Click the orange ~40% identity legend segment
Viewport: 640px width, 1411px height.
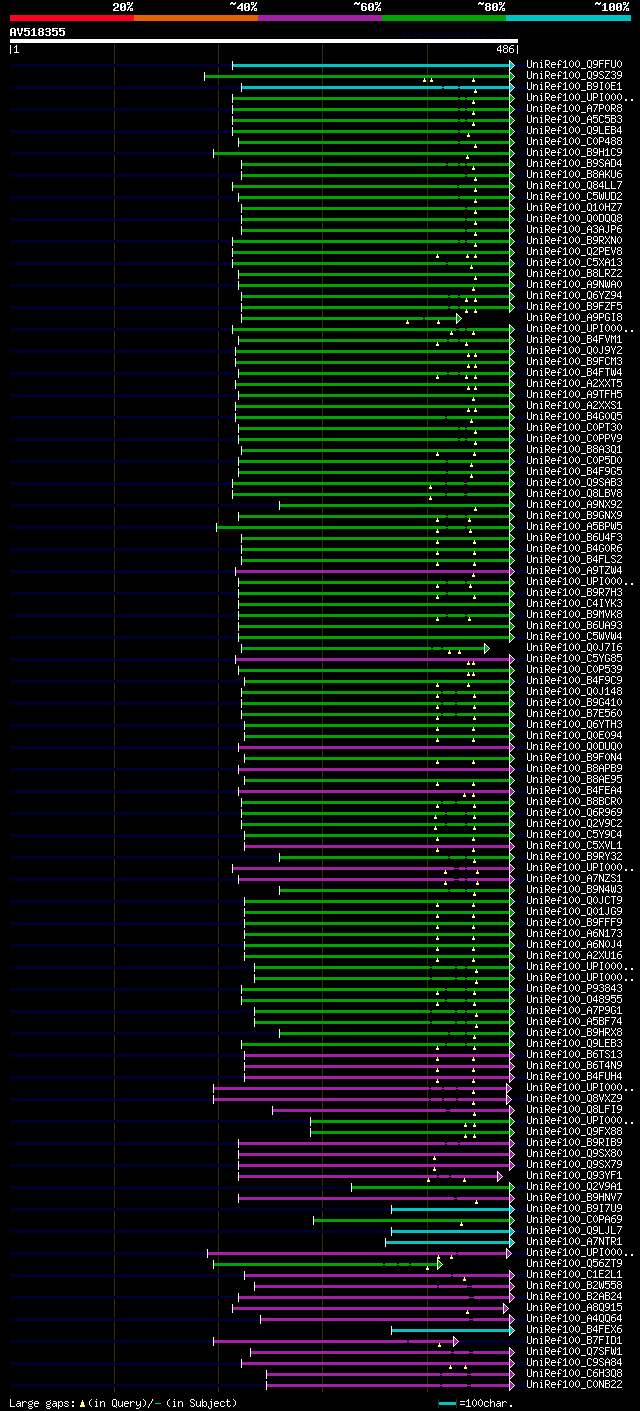tap(196, 18)
